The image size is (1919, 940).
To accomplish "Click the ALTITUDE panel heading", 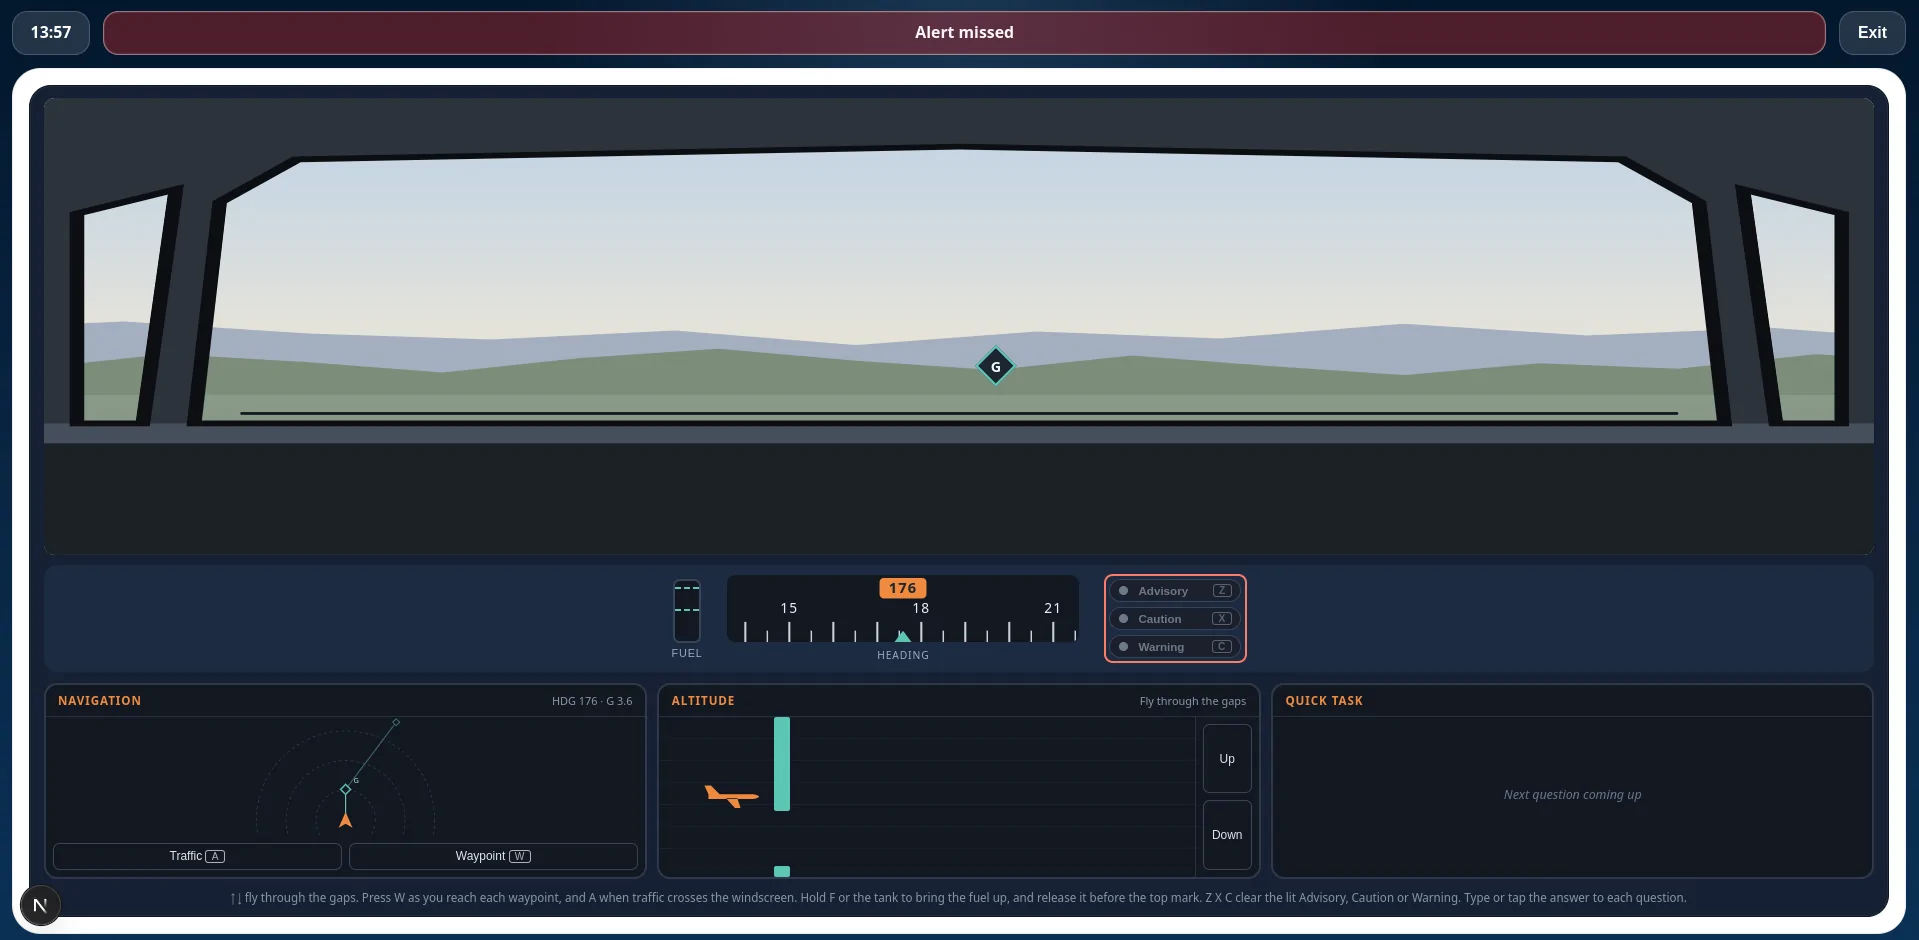I will (703, 701).
